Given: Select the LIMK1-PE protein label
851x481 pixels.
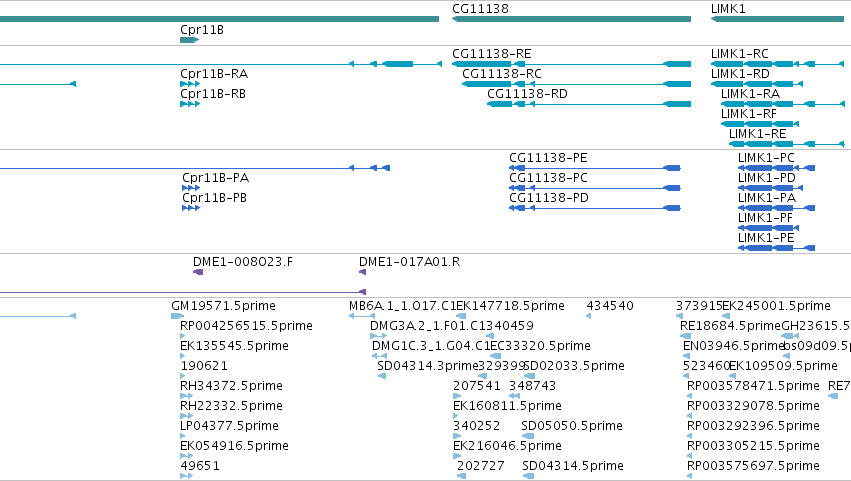Looking at the screenshot, I should point(766,238).
